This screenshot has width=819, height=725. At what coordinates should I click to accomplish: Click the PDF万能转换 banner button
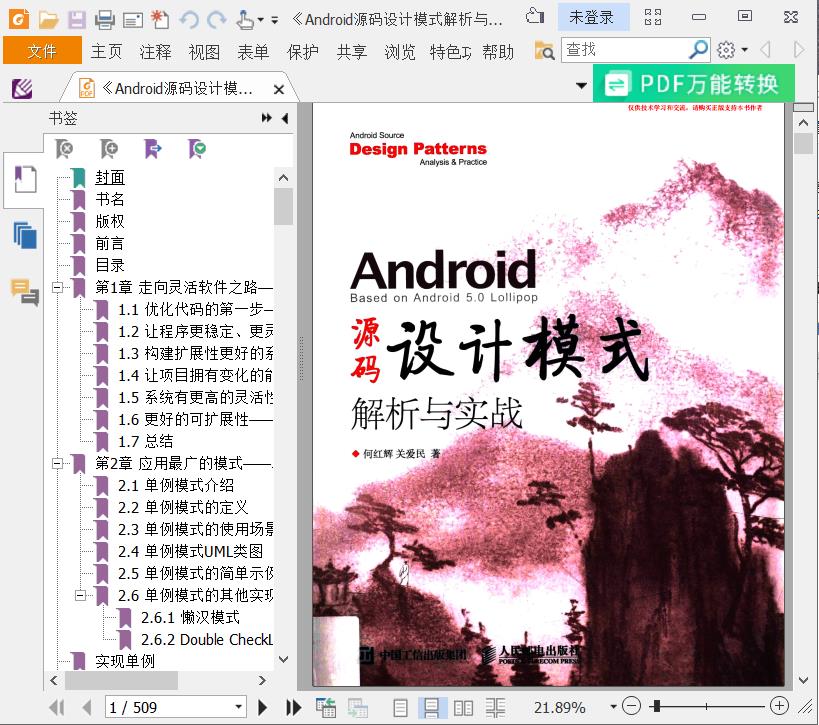point(694,84)
